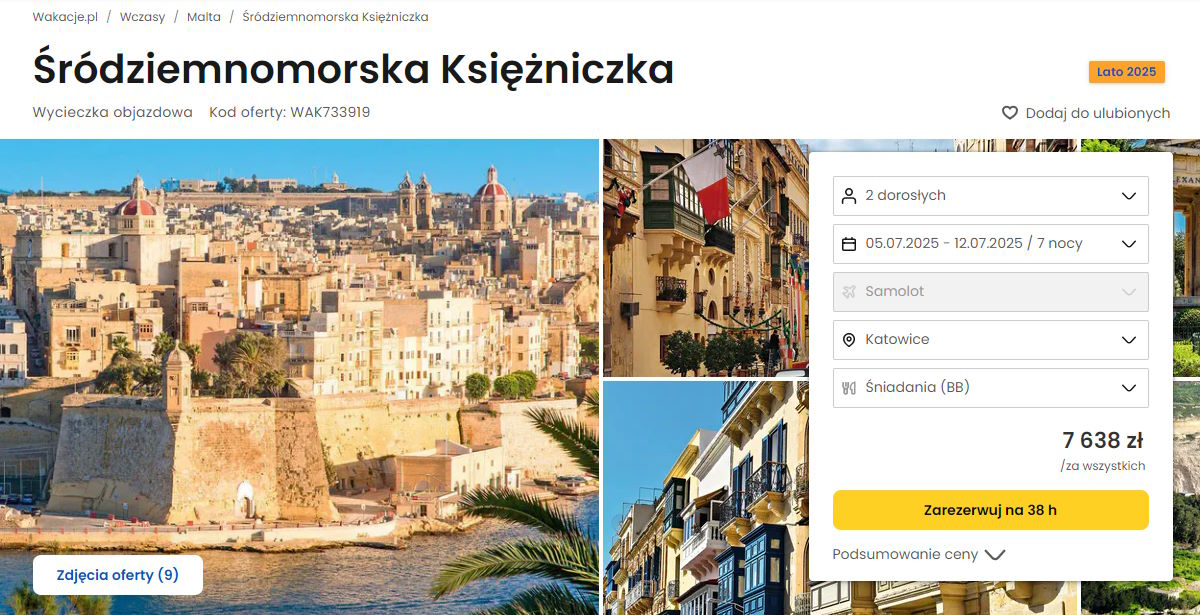1200x615 pixels.
Task: Open the date range dropdown chevron
Action: click(1129, 244)
